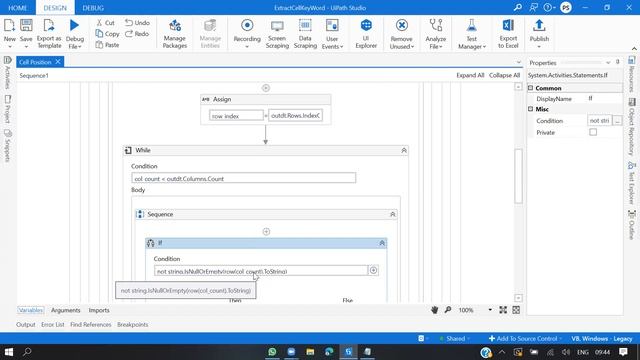640x360 pixels.
Task: Open the Project side panel
Action: click(7, 109)
